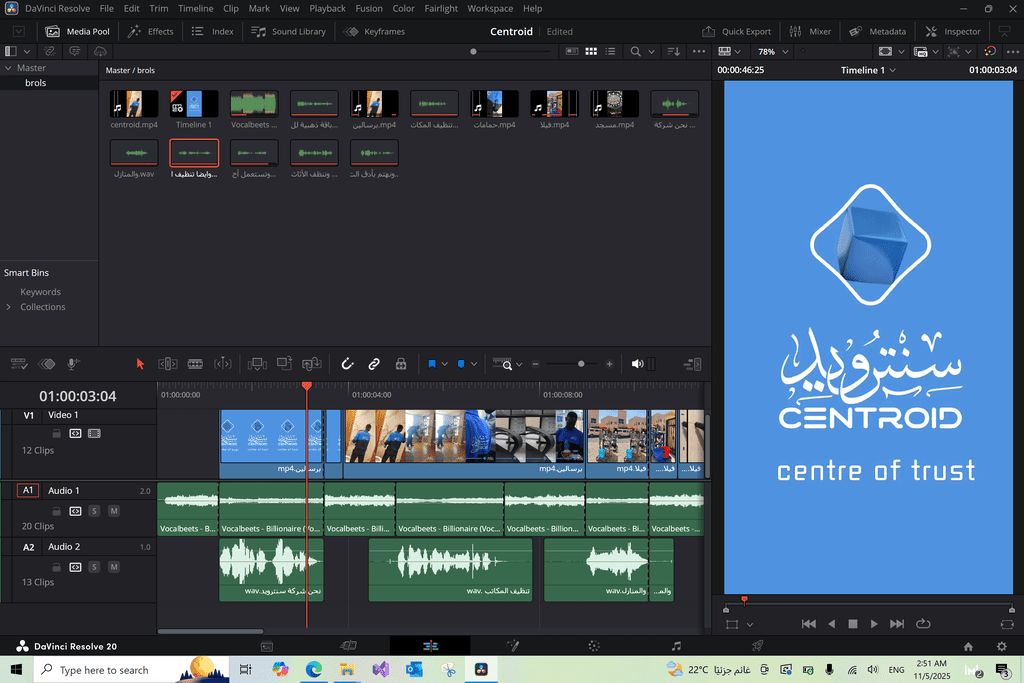Open project settings gear icon
The height and width of the screenshot is (683, 1024).
coord(1001,646)
